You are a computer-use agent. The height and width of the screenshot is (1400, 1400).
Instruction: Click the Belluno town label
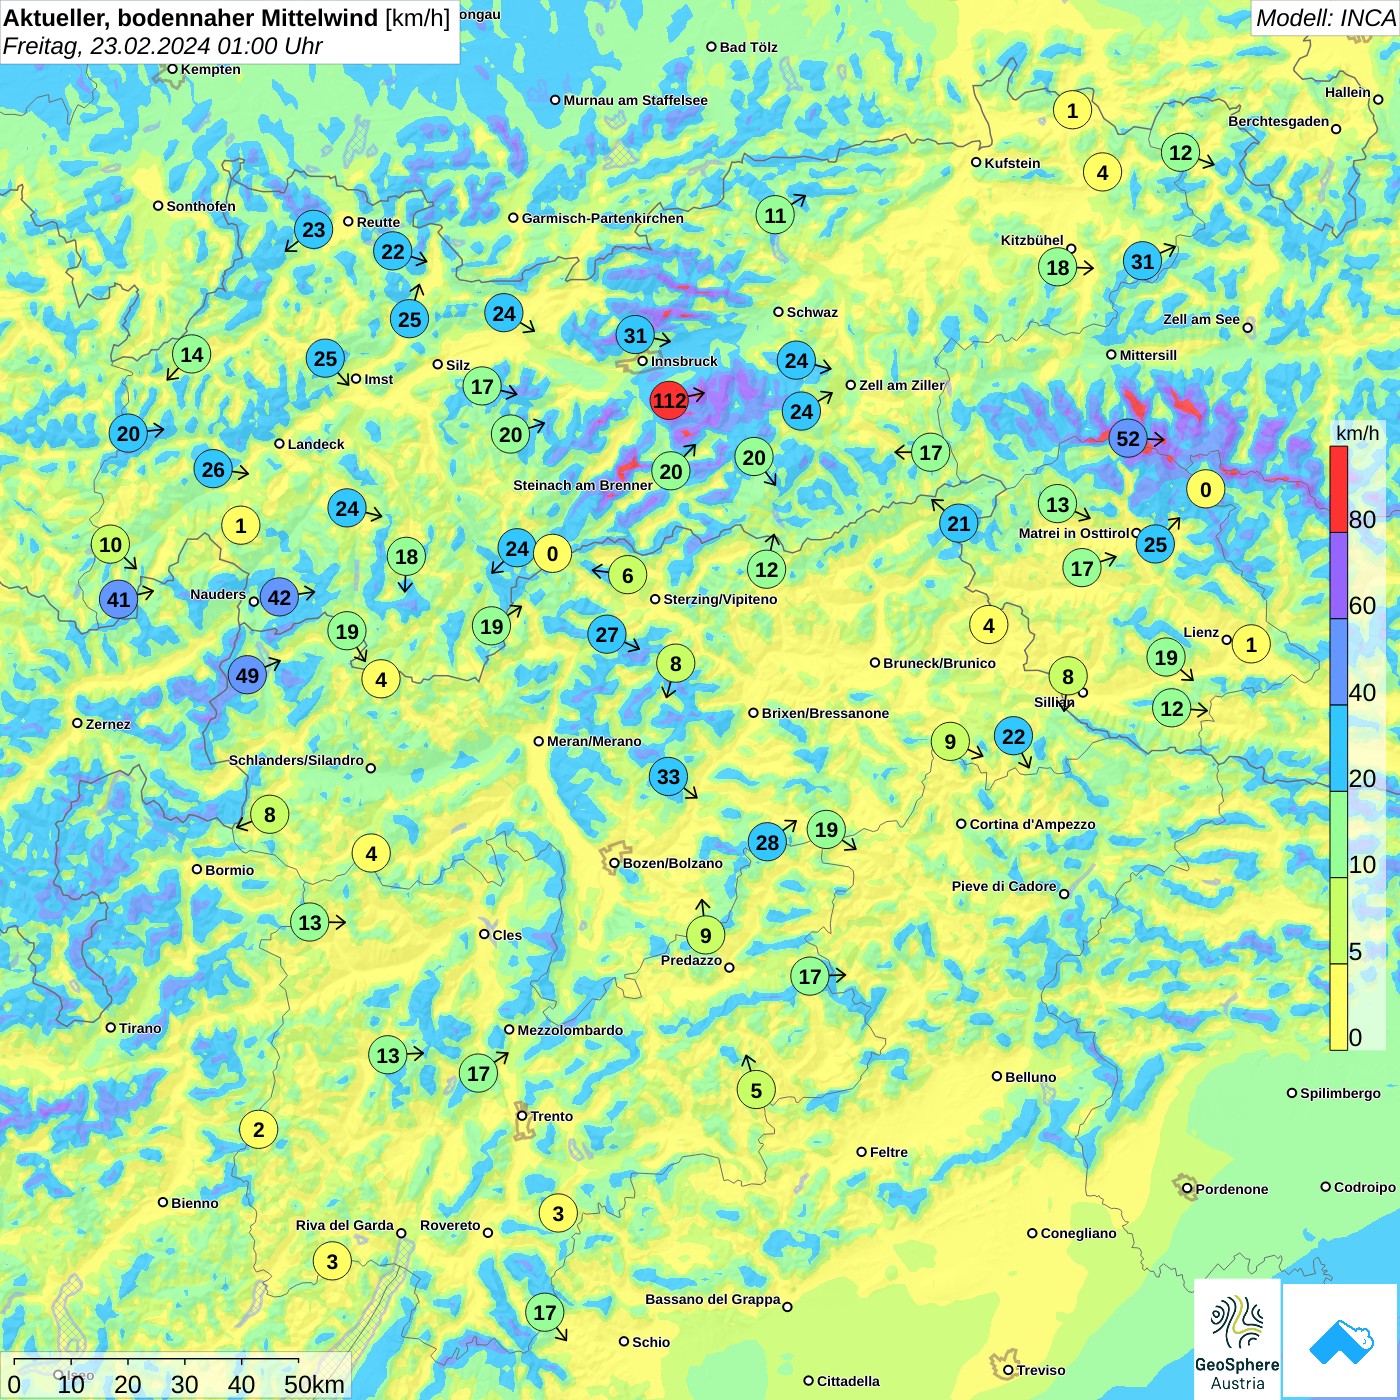click(1030, 1077)
